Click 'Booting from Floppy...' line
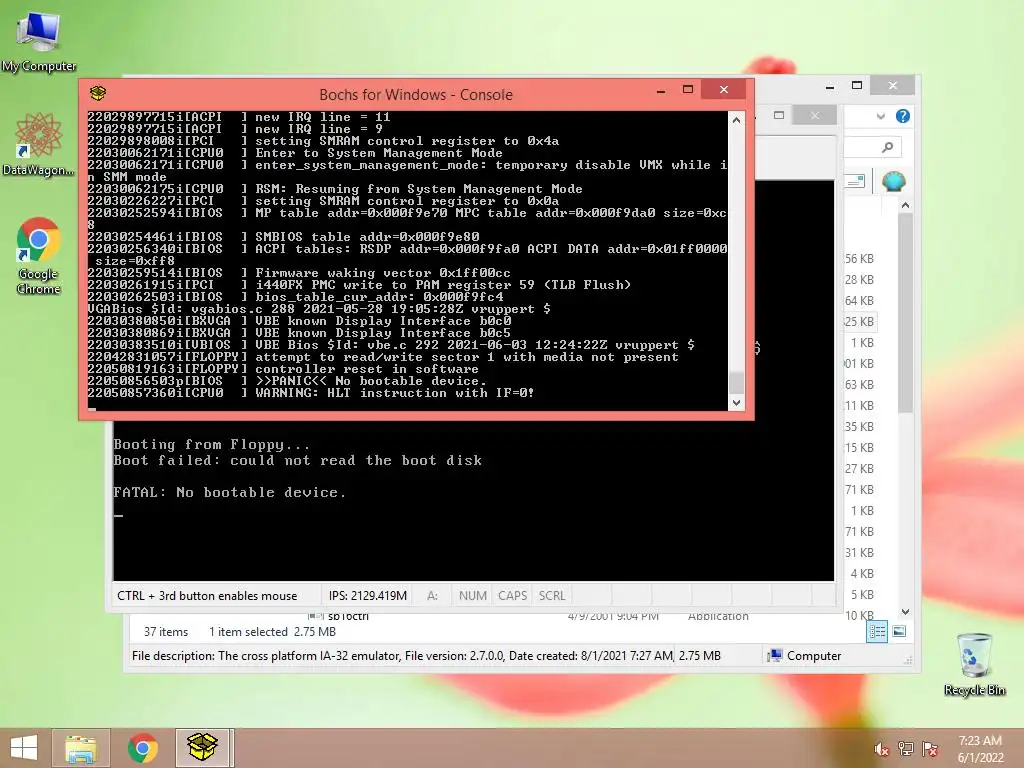1024x768 pixels. click(212, 445)
